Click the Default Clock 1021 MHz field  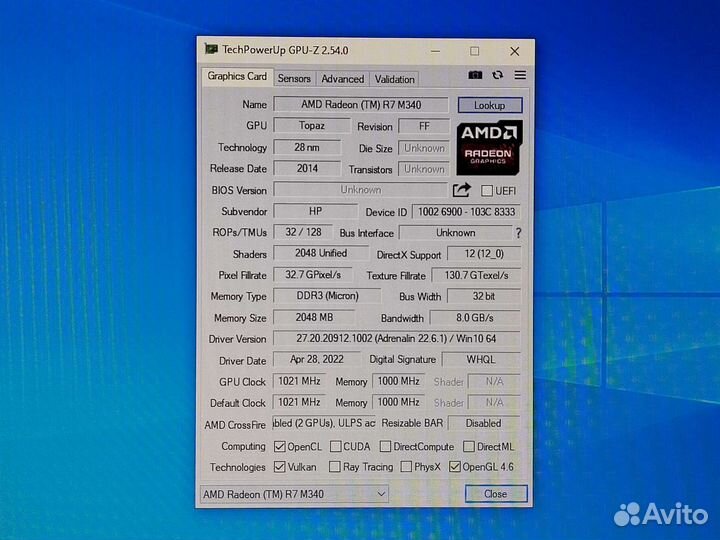(299, 402)
